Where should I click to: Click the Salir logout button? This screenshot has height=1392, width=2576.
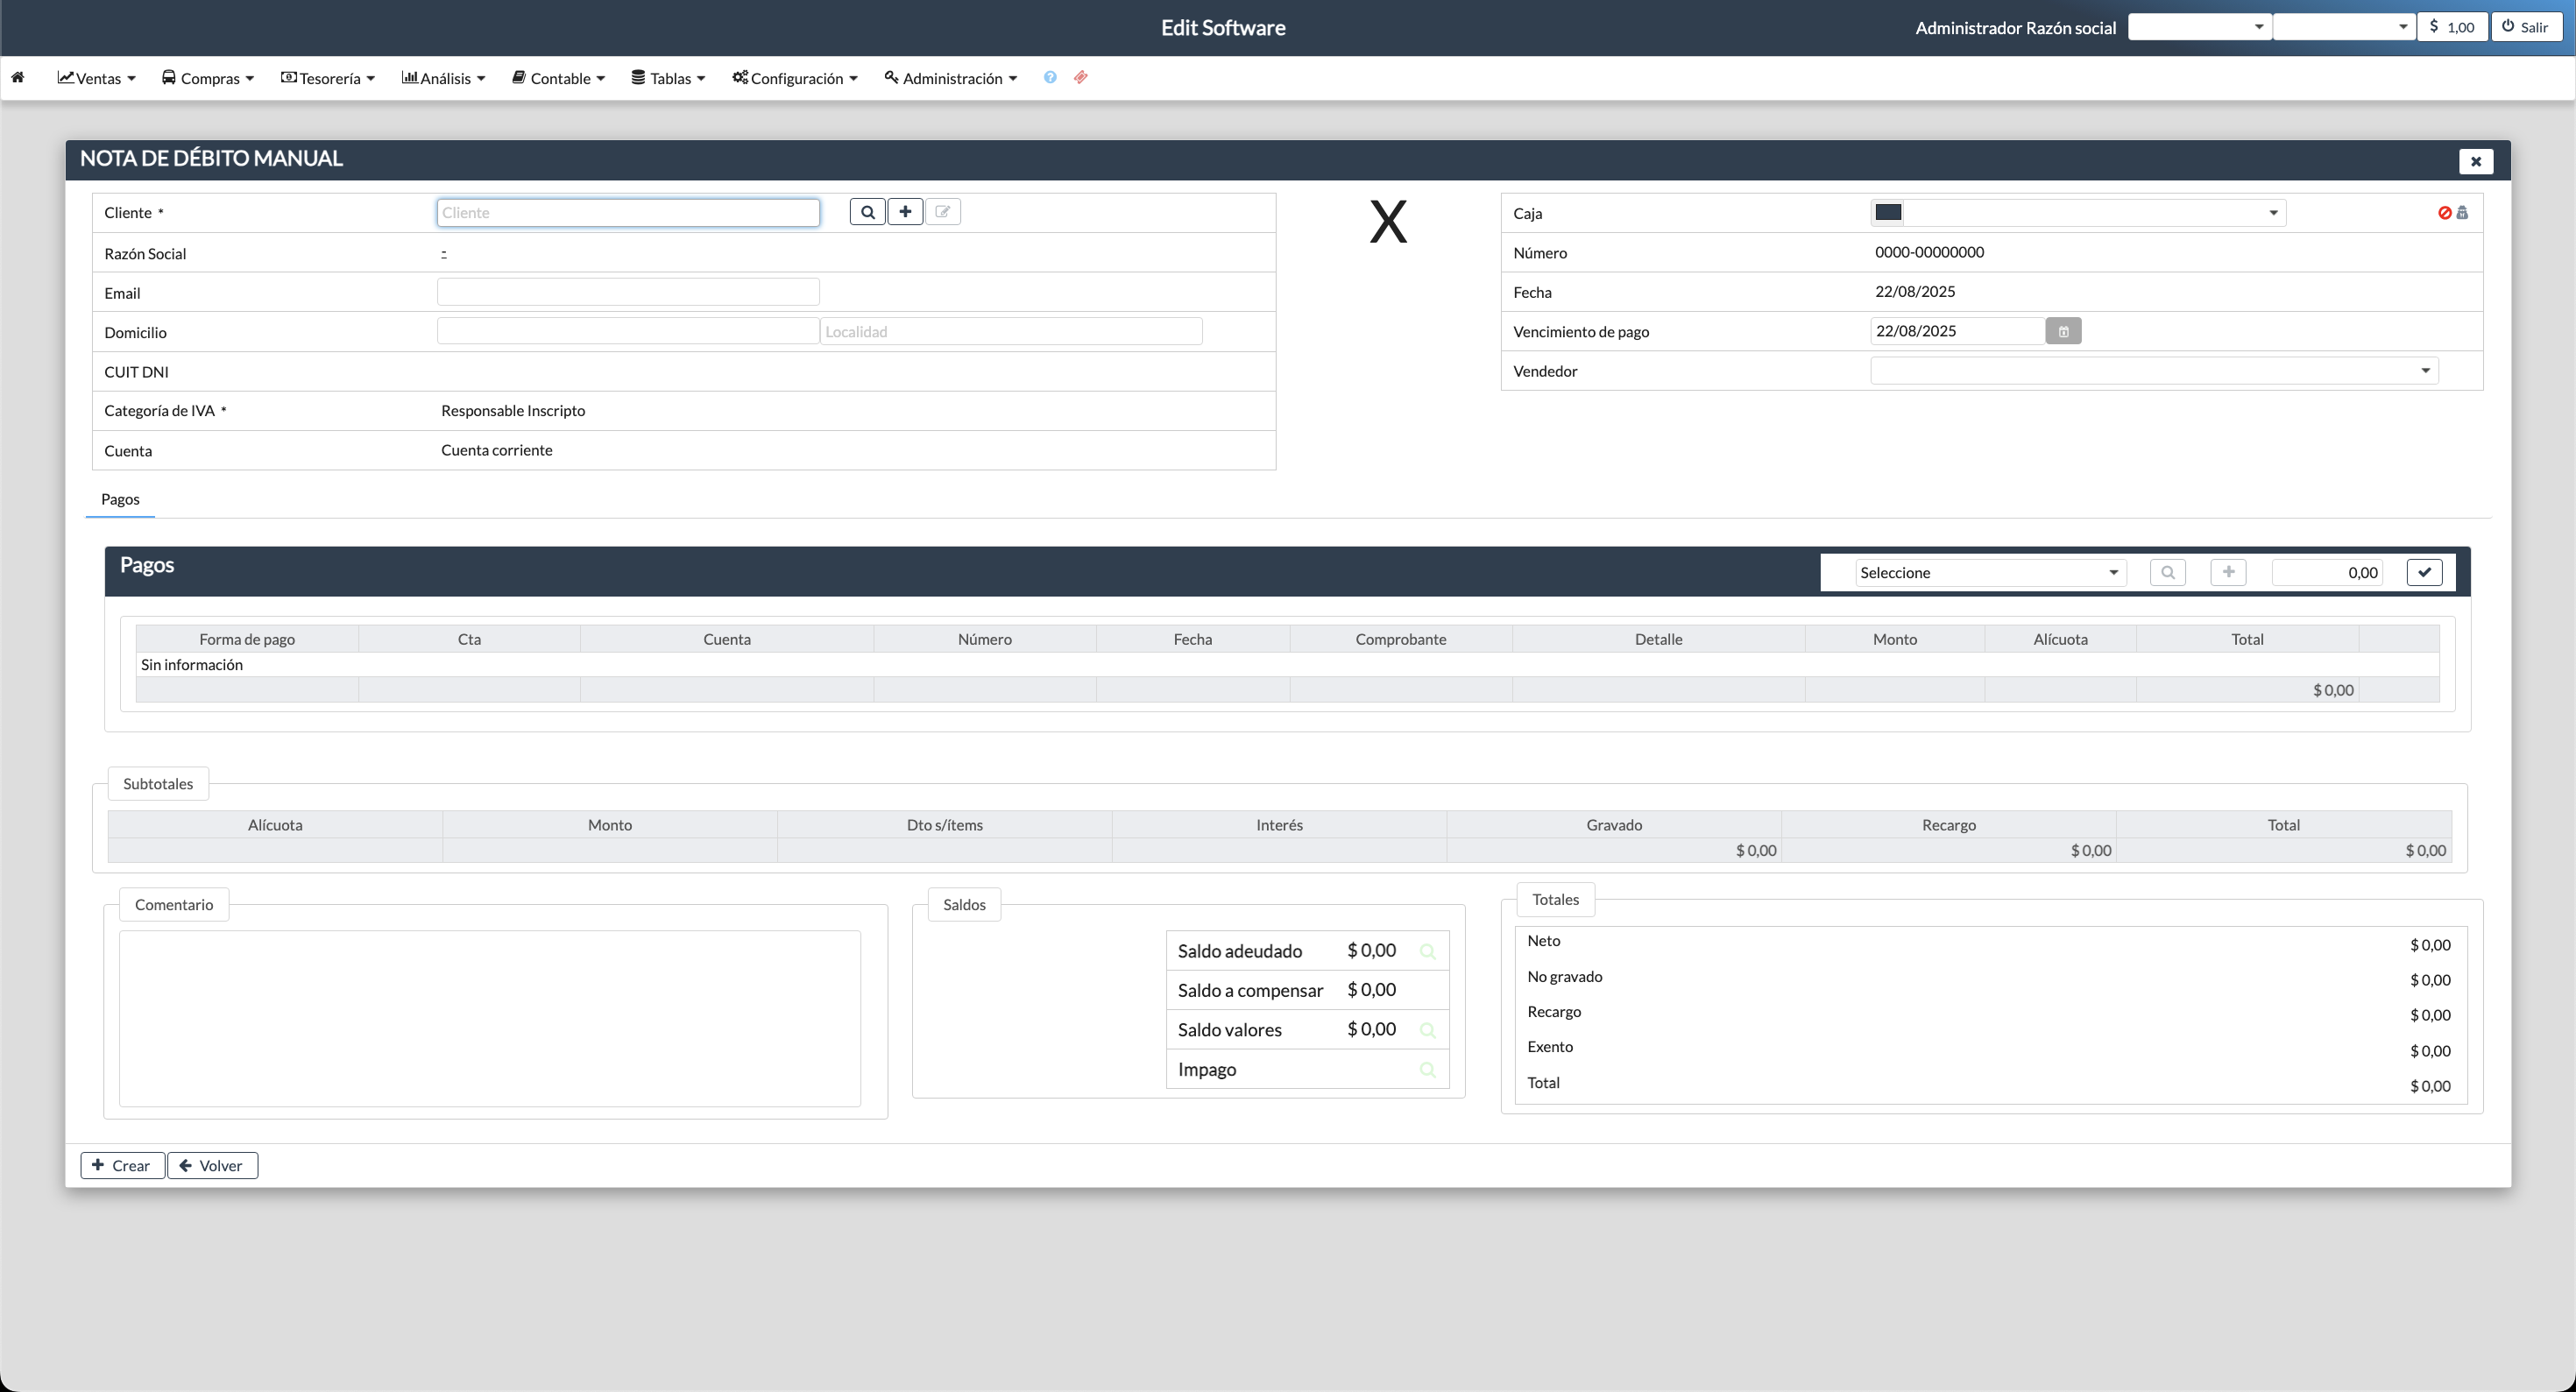coord(2526,27)
